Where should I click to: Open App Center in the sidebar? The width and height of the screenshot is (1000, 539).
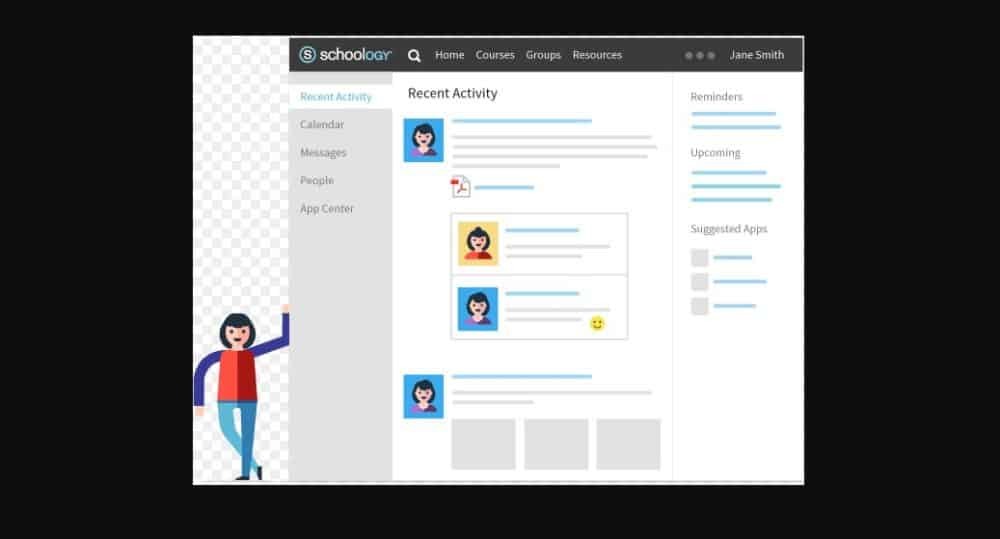[x=327, y=209]
